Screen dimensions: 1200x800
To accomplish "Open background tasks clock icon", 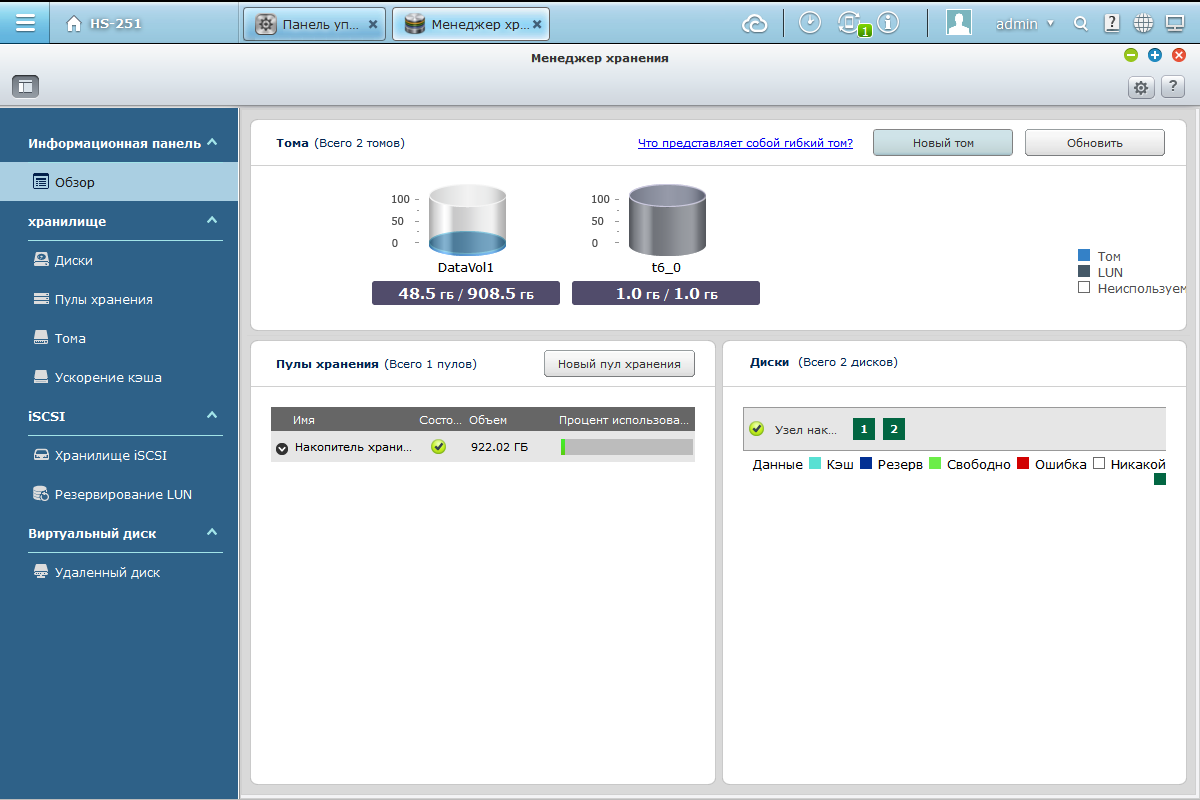I will [x=811, y=23].
